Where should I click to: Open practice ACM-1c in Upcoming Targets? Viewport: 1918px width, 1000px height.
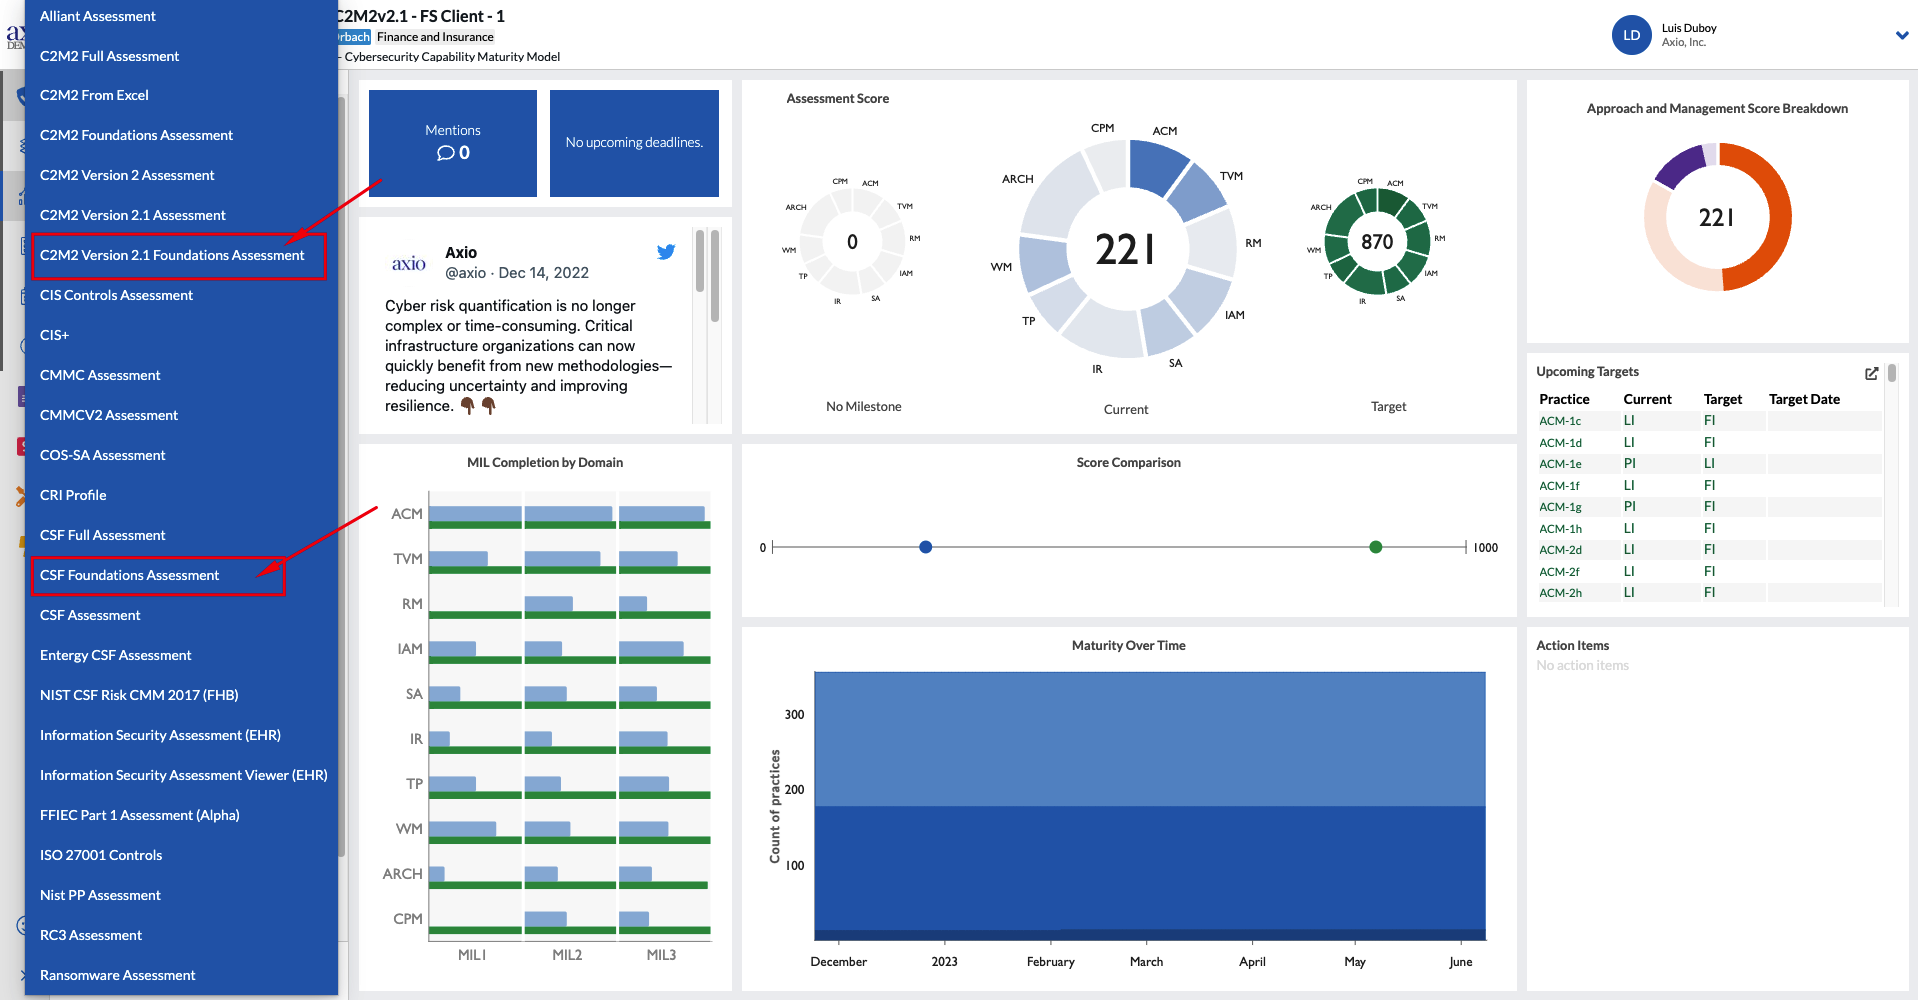[x=1560, y=421]
